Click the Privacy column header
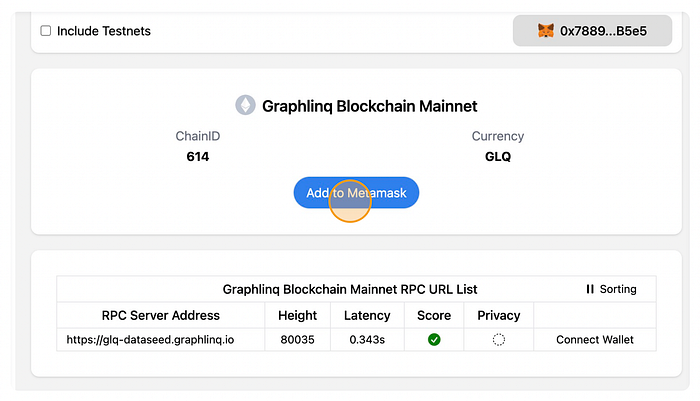This screenshot has height=401, width=700. click(x=499, y=315)
